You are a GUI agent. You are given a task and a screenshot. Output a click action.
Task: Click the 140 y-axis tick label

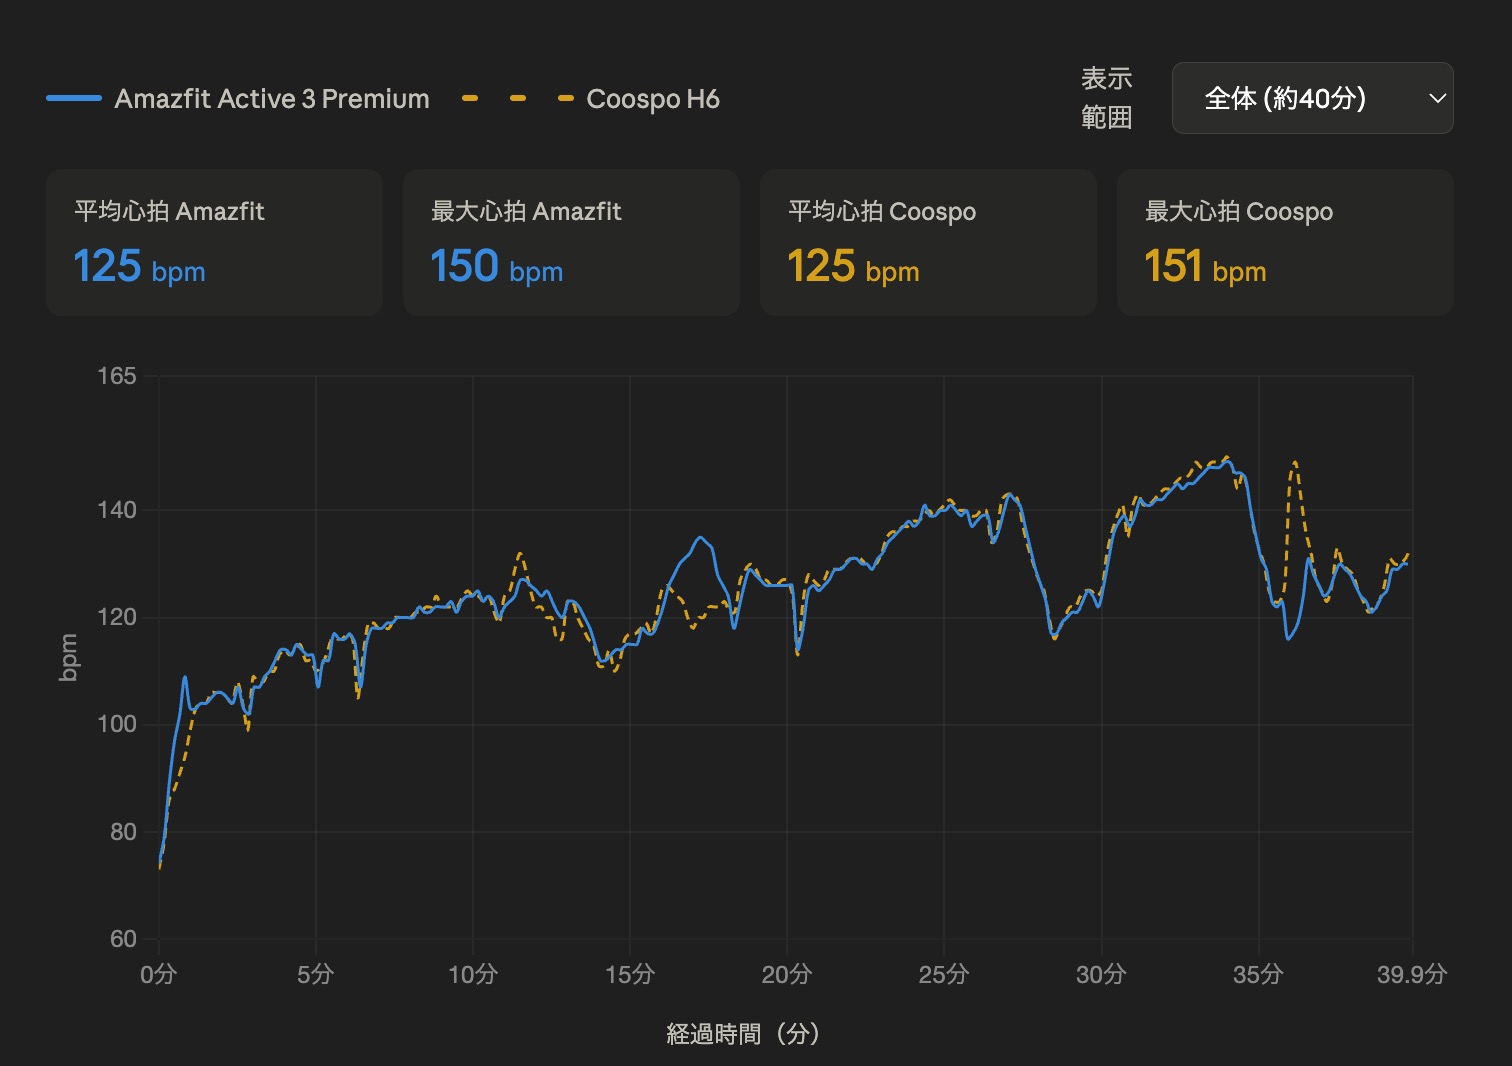[117, 510]
